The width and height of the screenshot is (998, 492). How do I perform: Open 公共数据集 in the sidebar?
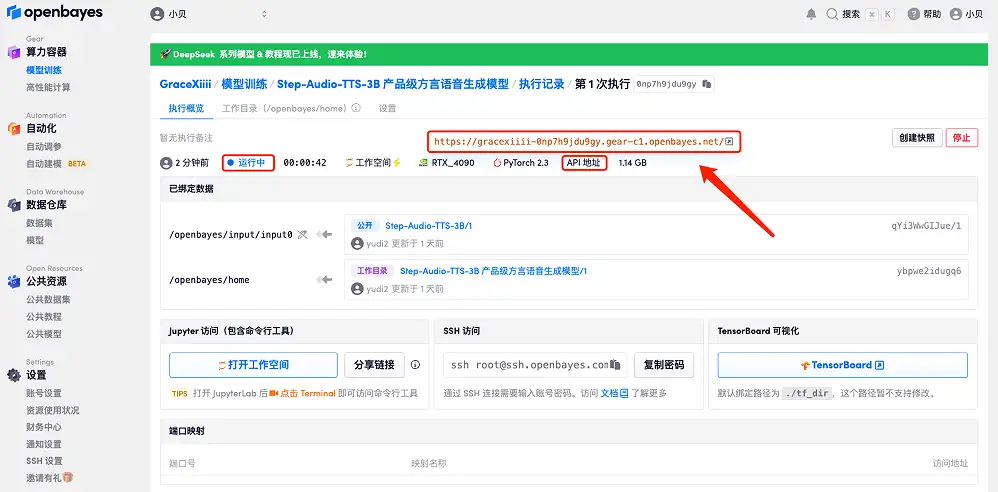point(48,299)
